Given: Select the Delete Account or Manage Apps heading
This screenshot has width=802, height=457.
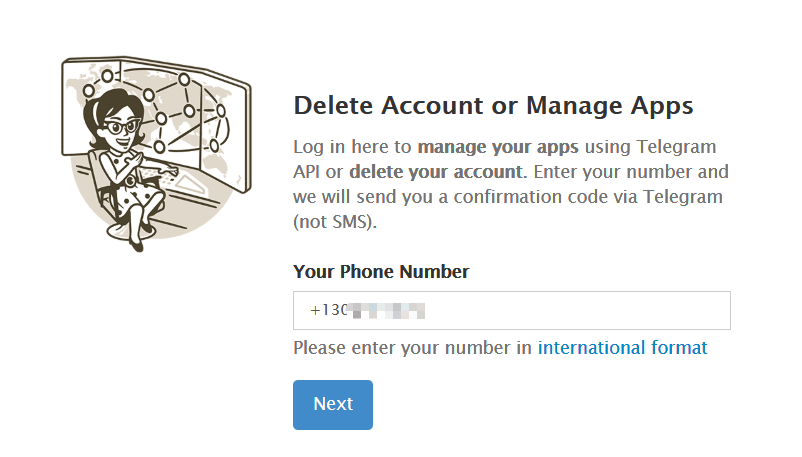Looking at the screenshot, I should coord(493,106).
